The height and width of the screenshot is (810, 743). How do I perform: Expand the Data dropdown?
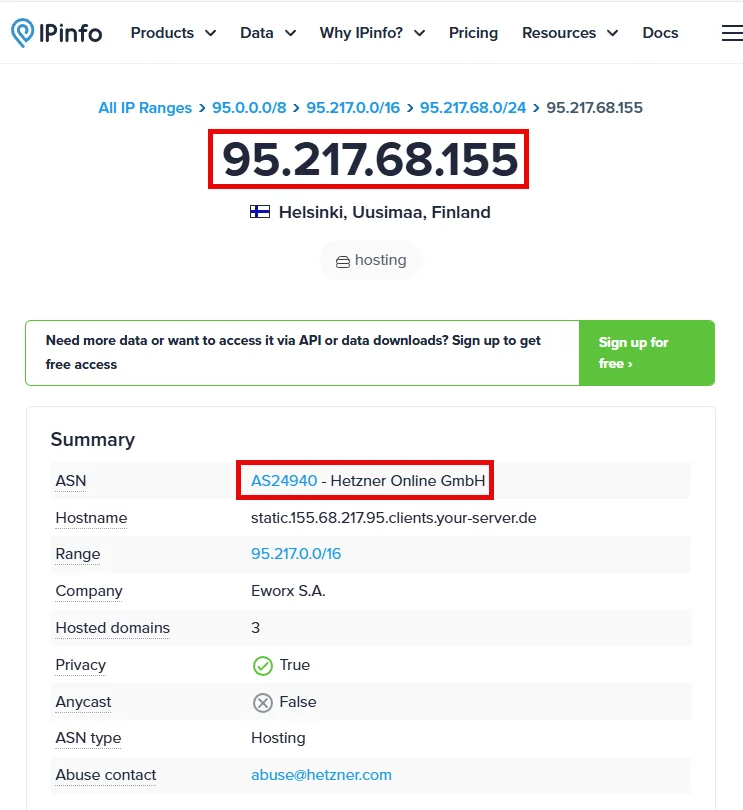tap(268, 33)
